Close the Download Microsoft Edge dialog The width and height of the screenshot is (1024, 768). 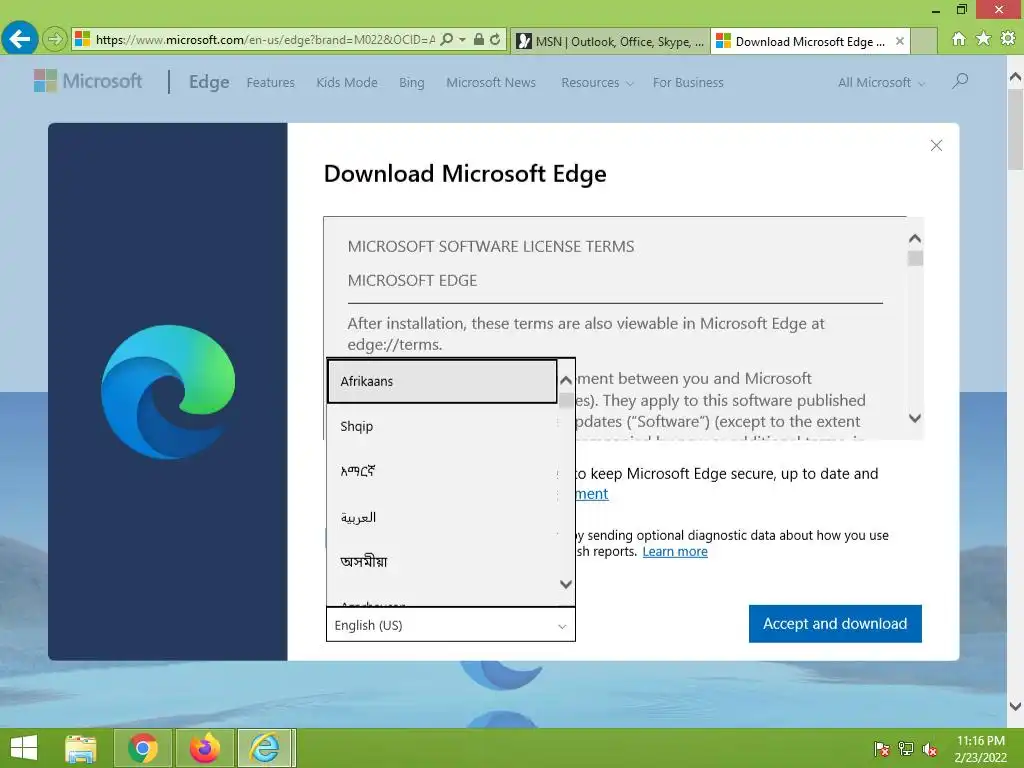pyautogui.click(x=936, y=146)
